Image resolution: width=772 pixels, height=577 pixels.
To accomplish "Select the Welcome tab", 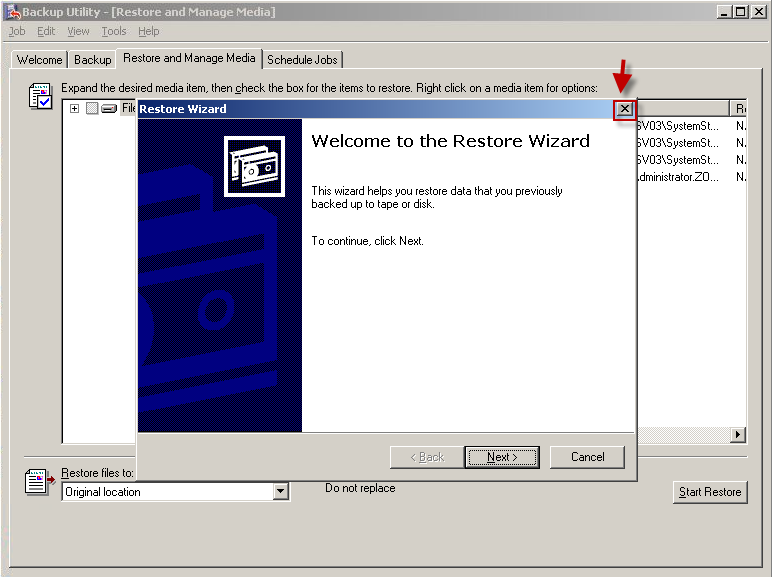I will pos(39,60).
